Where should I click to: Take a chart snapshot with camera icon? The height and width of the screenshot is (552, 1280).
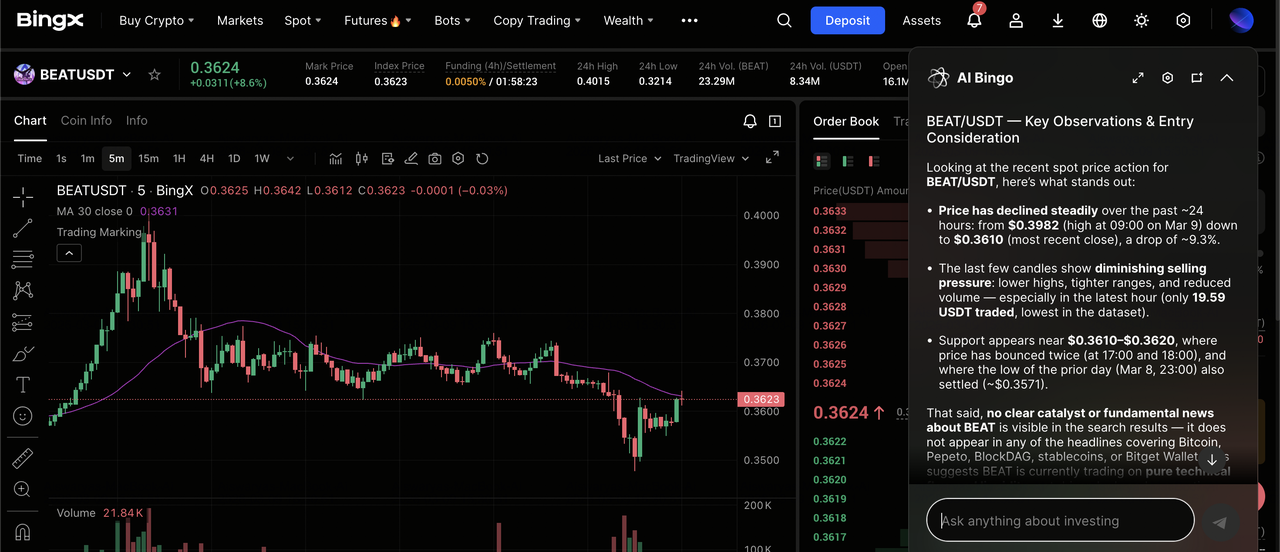[x=435, y=158]
